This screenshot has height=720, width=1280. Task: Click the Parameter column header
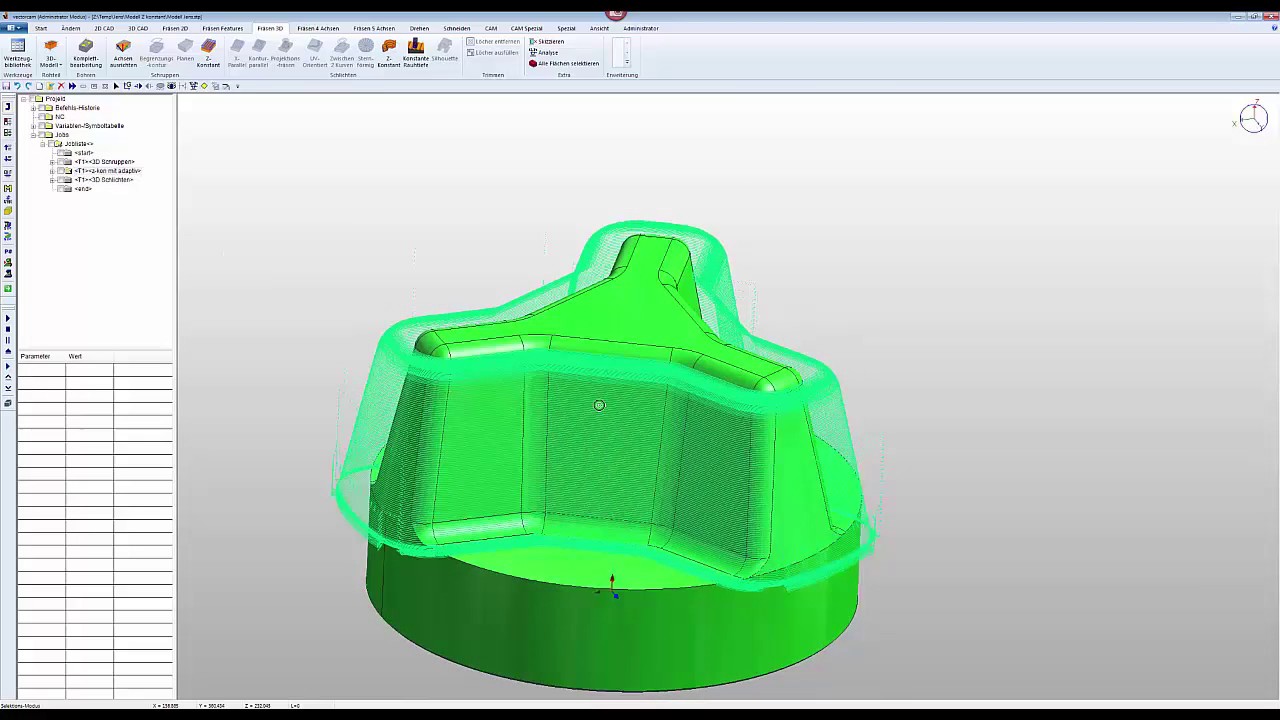(41, 356)
